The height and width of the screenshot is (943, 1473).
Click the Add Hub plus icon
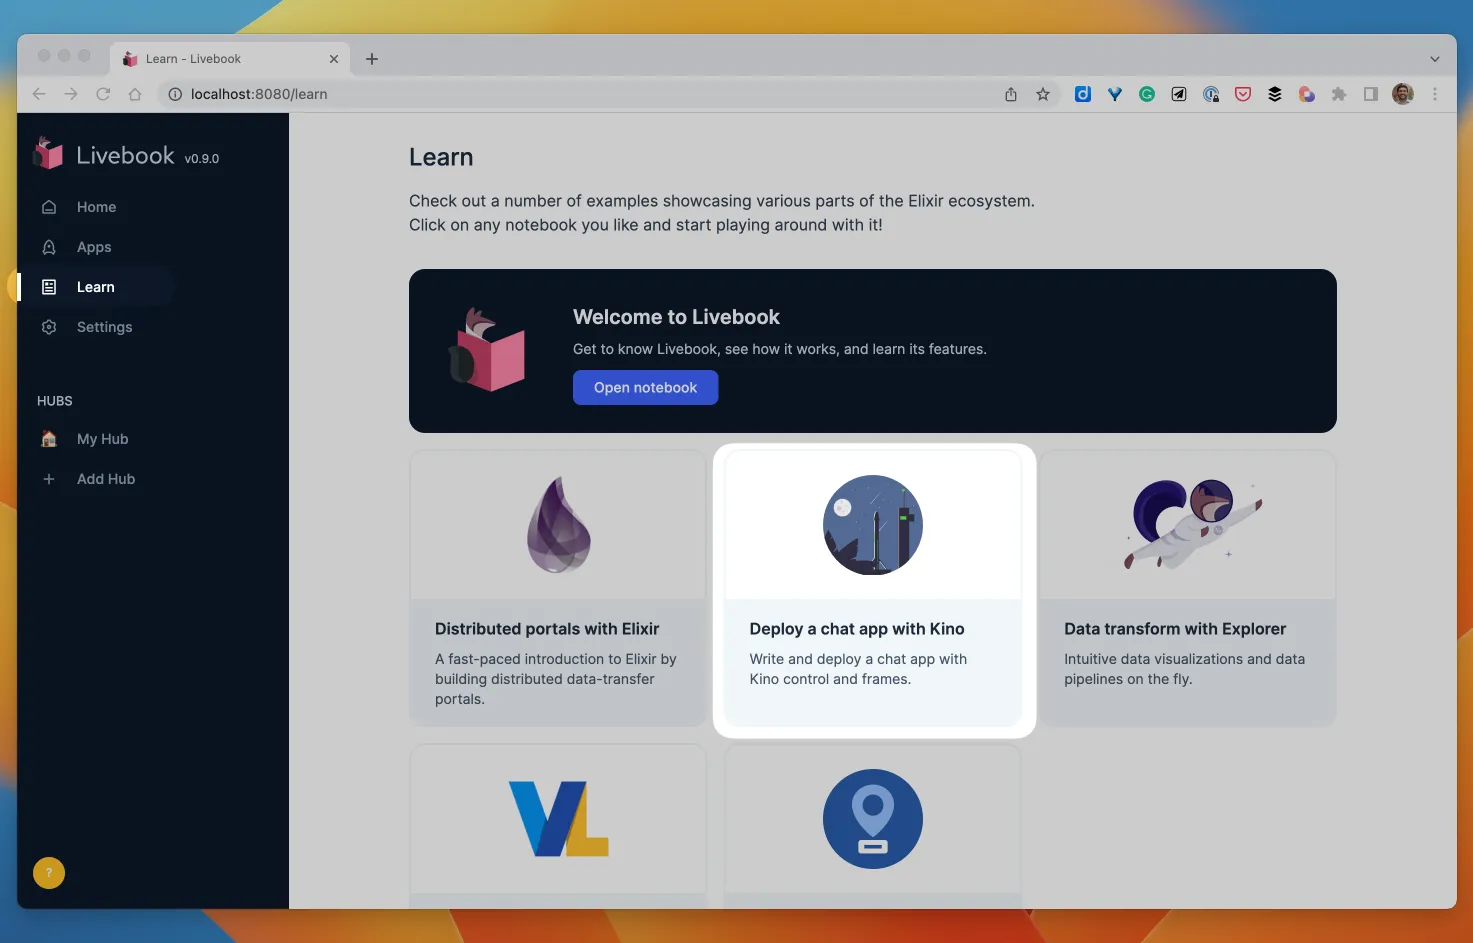(x=49, y=479)
